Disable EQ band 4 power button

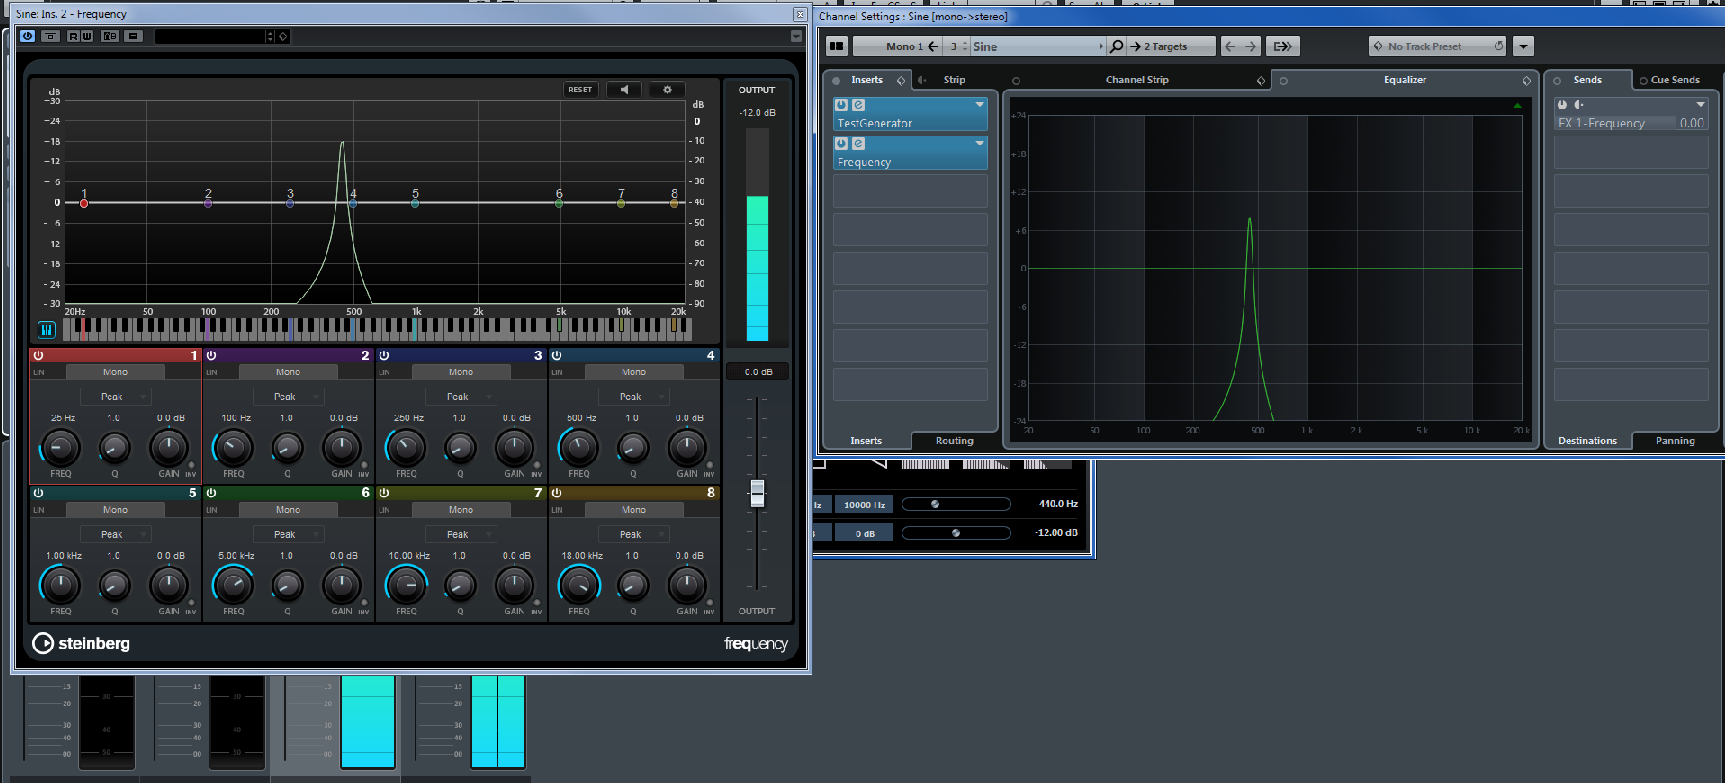tap(557, 356)
